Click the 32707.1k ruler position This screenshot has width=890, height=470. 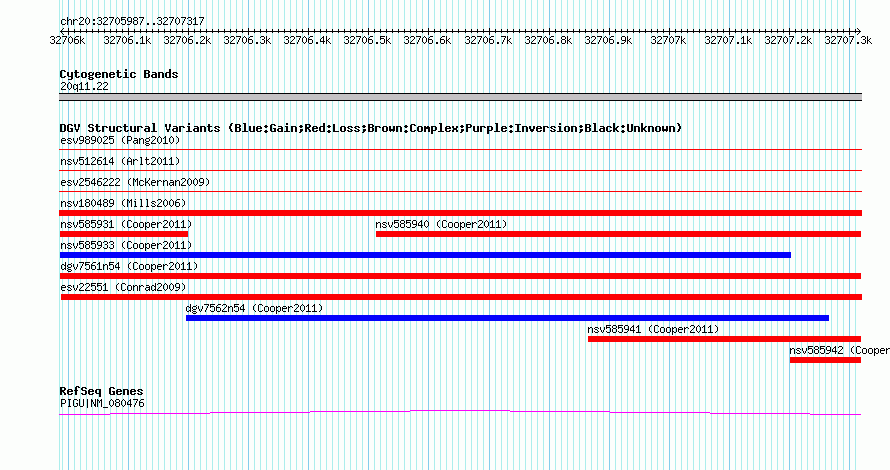pos(728,40)
